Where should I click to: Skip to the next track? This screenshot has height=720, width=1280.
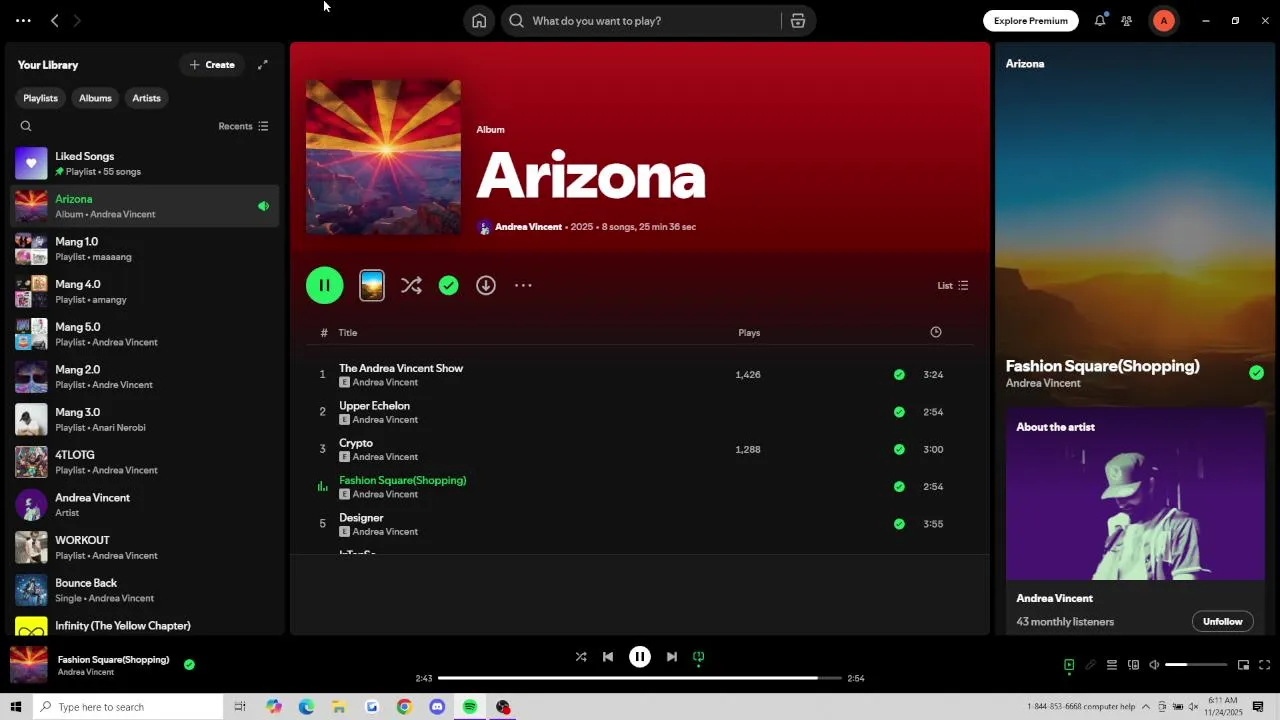(x=672, y=657)
